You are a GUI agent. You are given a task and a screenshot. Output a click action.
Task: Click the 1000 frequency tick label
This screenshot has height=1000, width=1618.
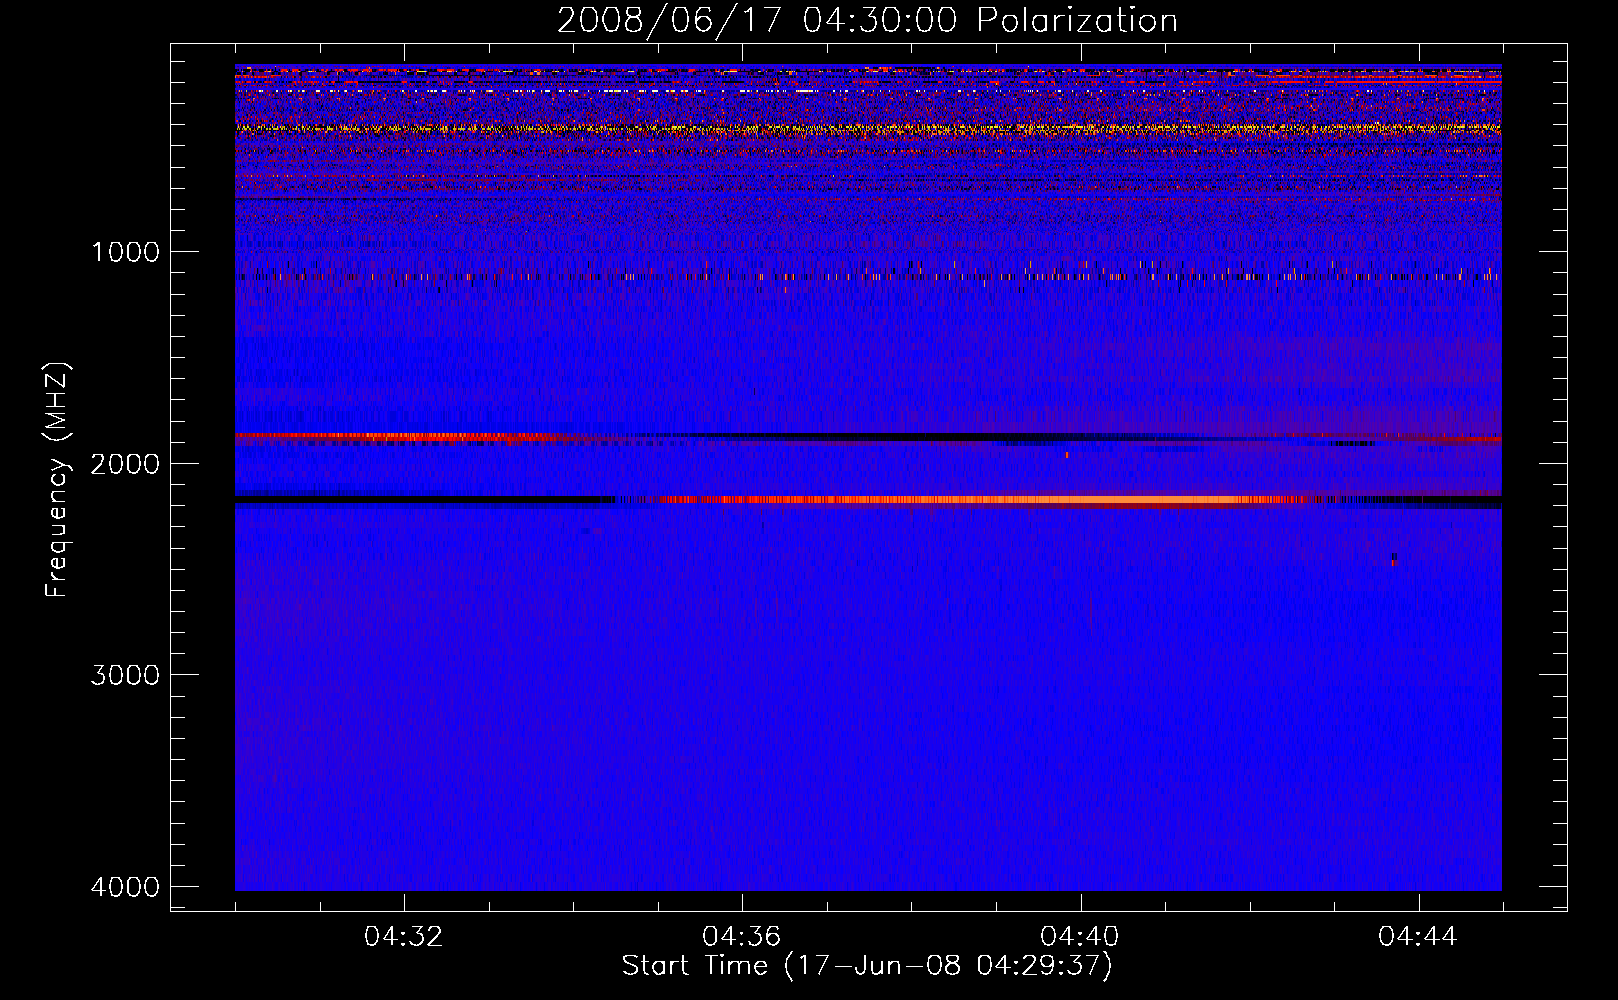(125, 252)
